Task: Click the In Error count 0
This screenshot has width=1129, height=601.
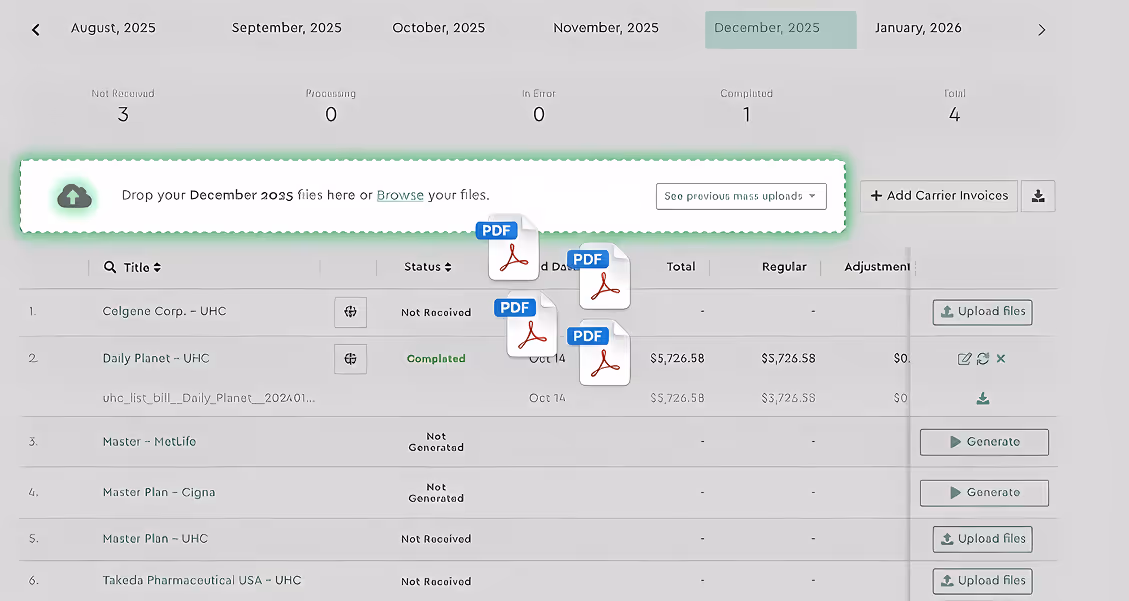Action: tap(539, 114)
